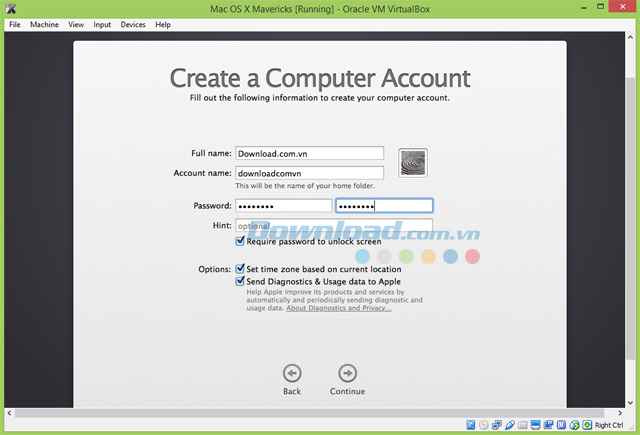
Task: Click the keyboard capture green arrow icon
Action: (x=587, y=425)
